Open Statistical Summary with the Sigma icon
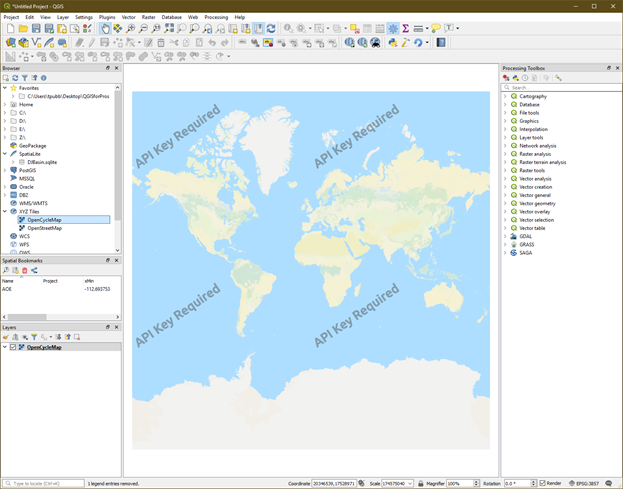Image resolution: width=623 pixels, height=489 pixels. (405, 28)
